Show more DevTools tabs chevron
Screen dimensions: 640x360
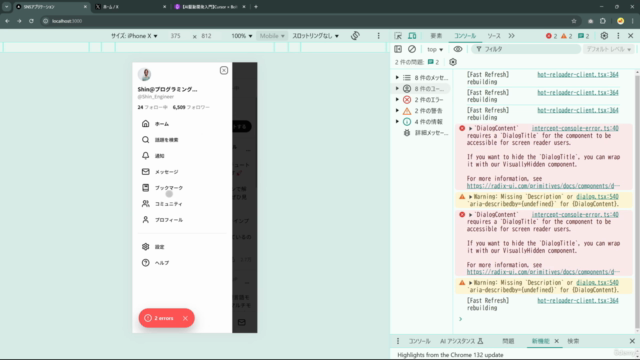(511, 36)
